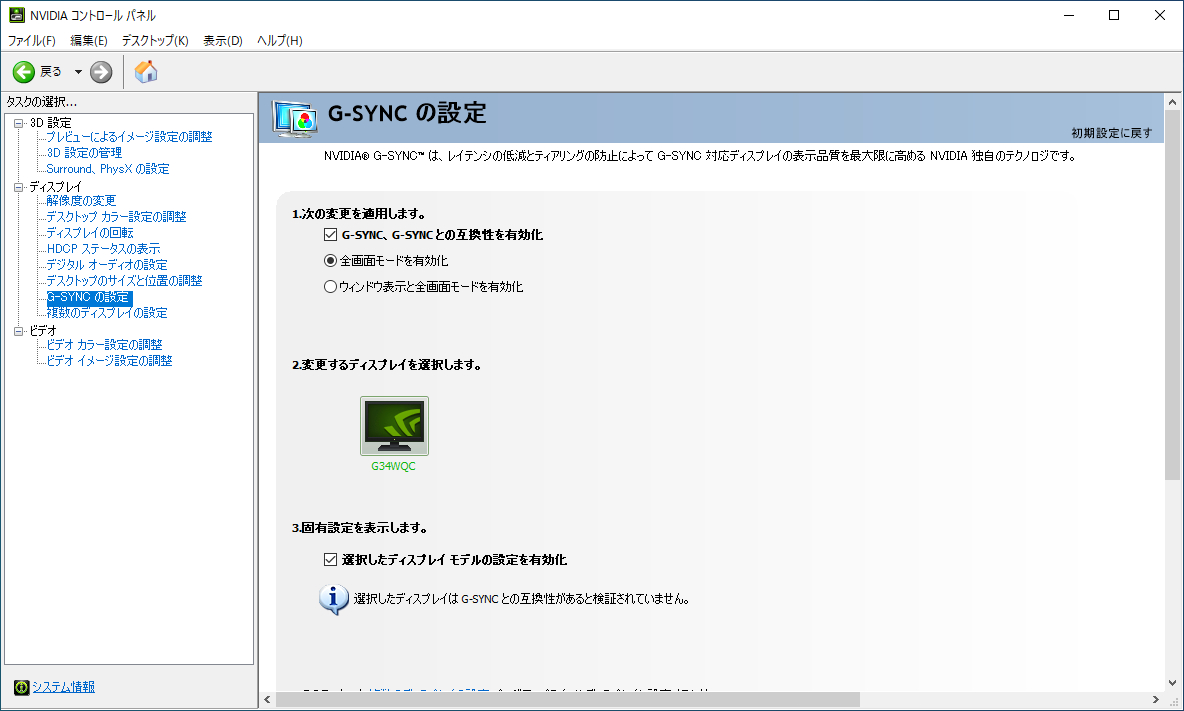Click the vertical scrollbar thumb
This screenshot has width=1184, height=711.
1172,295
